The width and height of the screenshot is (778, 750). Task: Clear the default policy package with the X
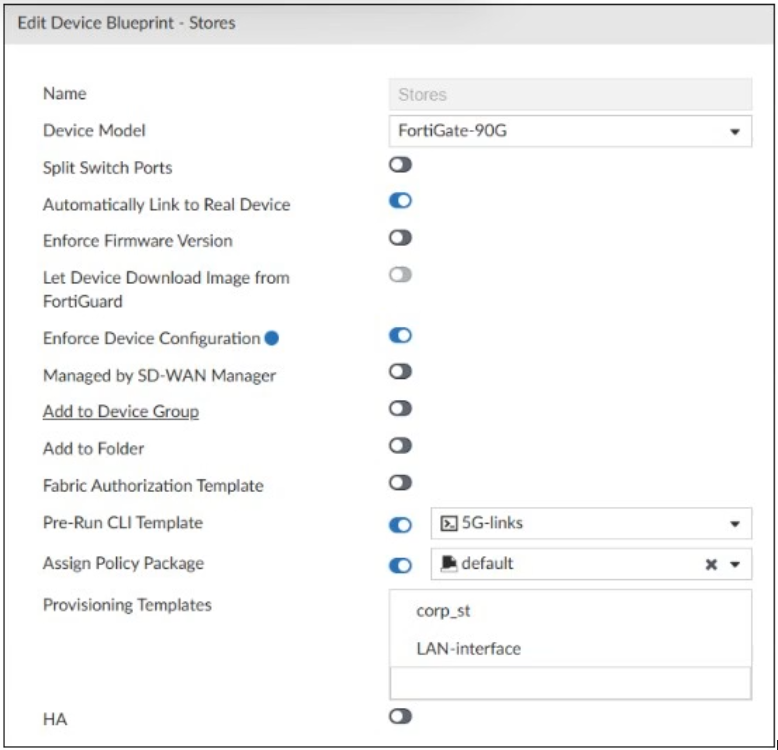tap(712, 565)
